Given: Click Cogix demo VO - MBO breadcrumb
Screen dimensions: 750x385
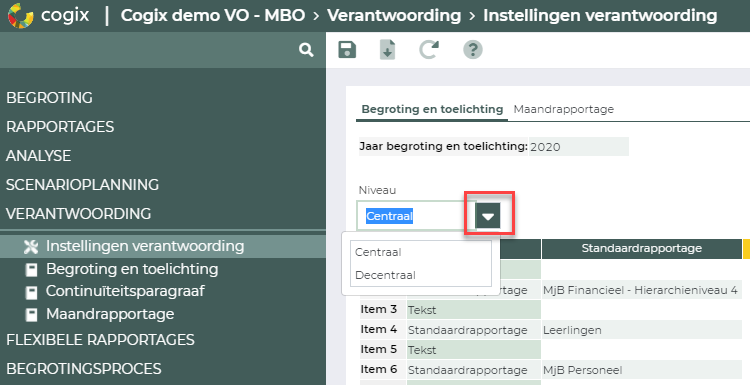Looking at the screenshot, I should [x=213, y=15].
